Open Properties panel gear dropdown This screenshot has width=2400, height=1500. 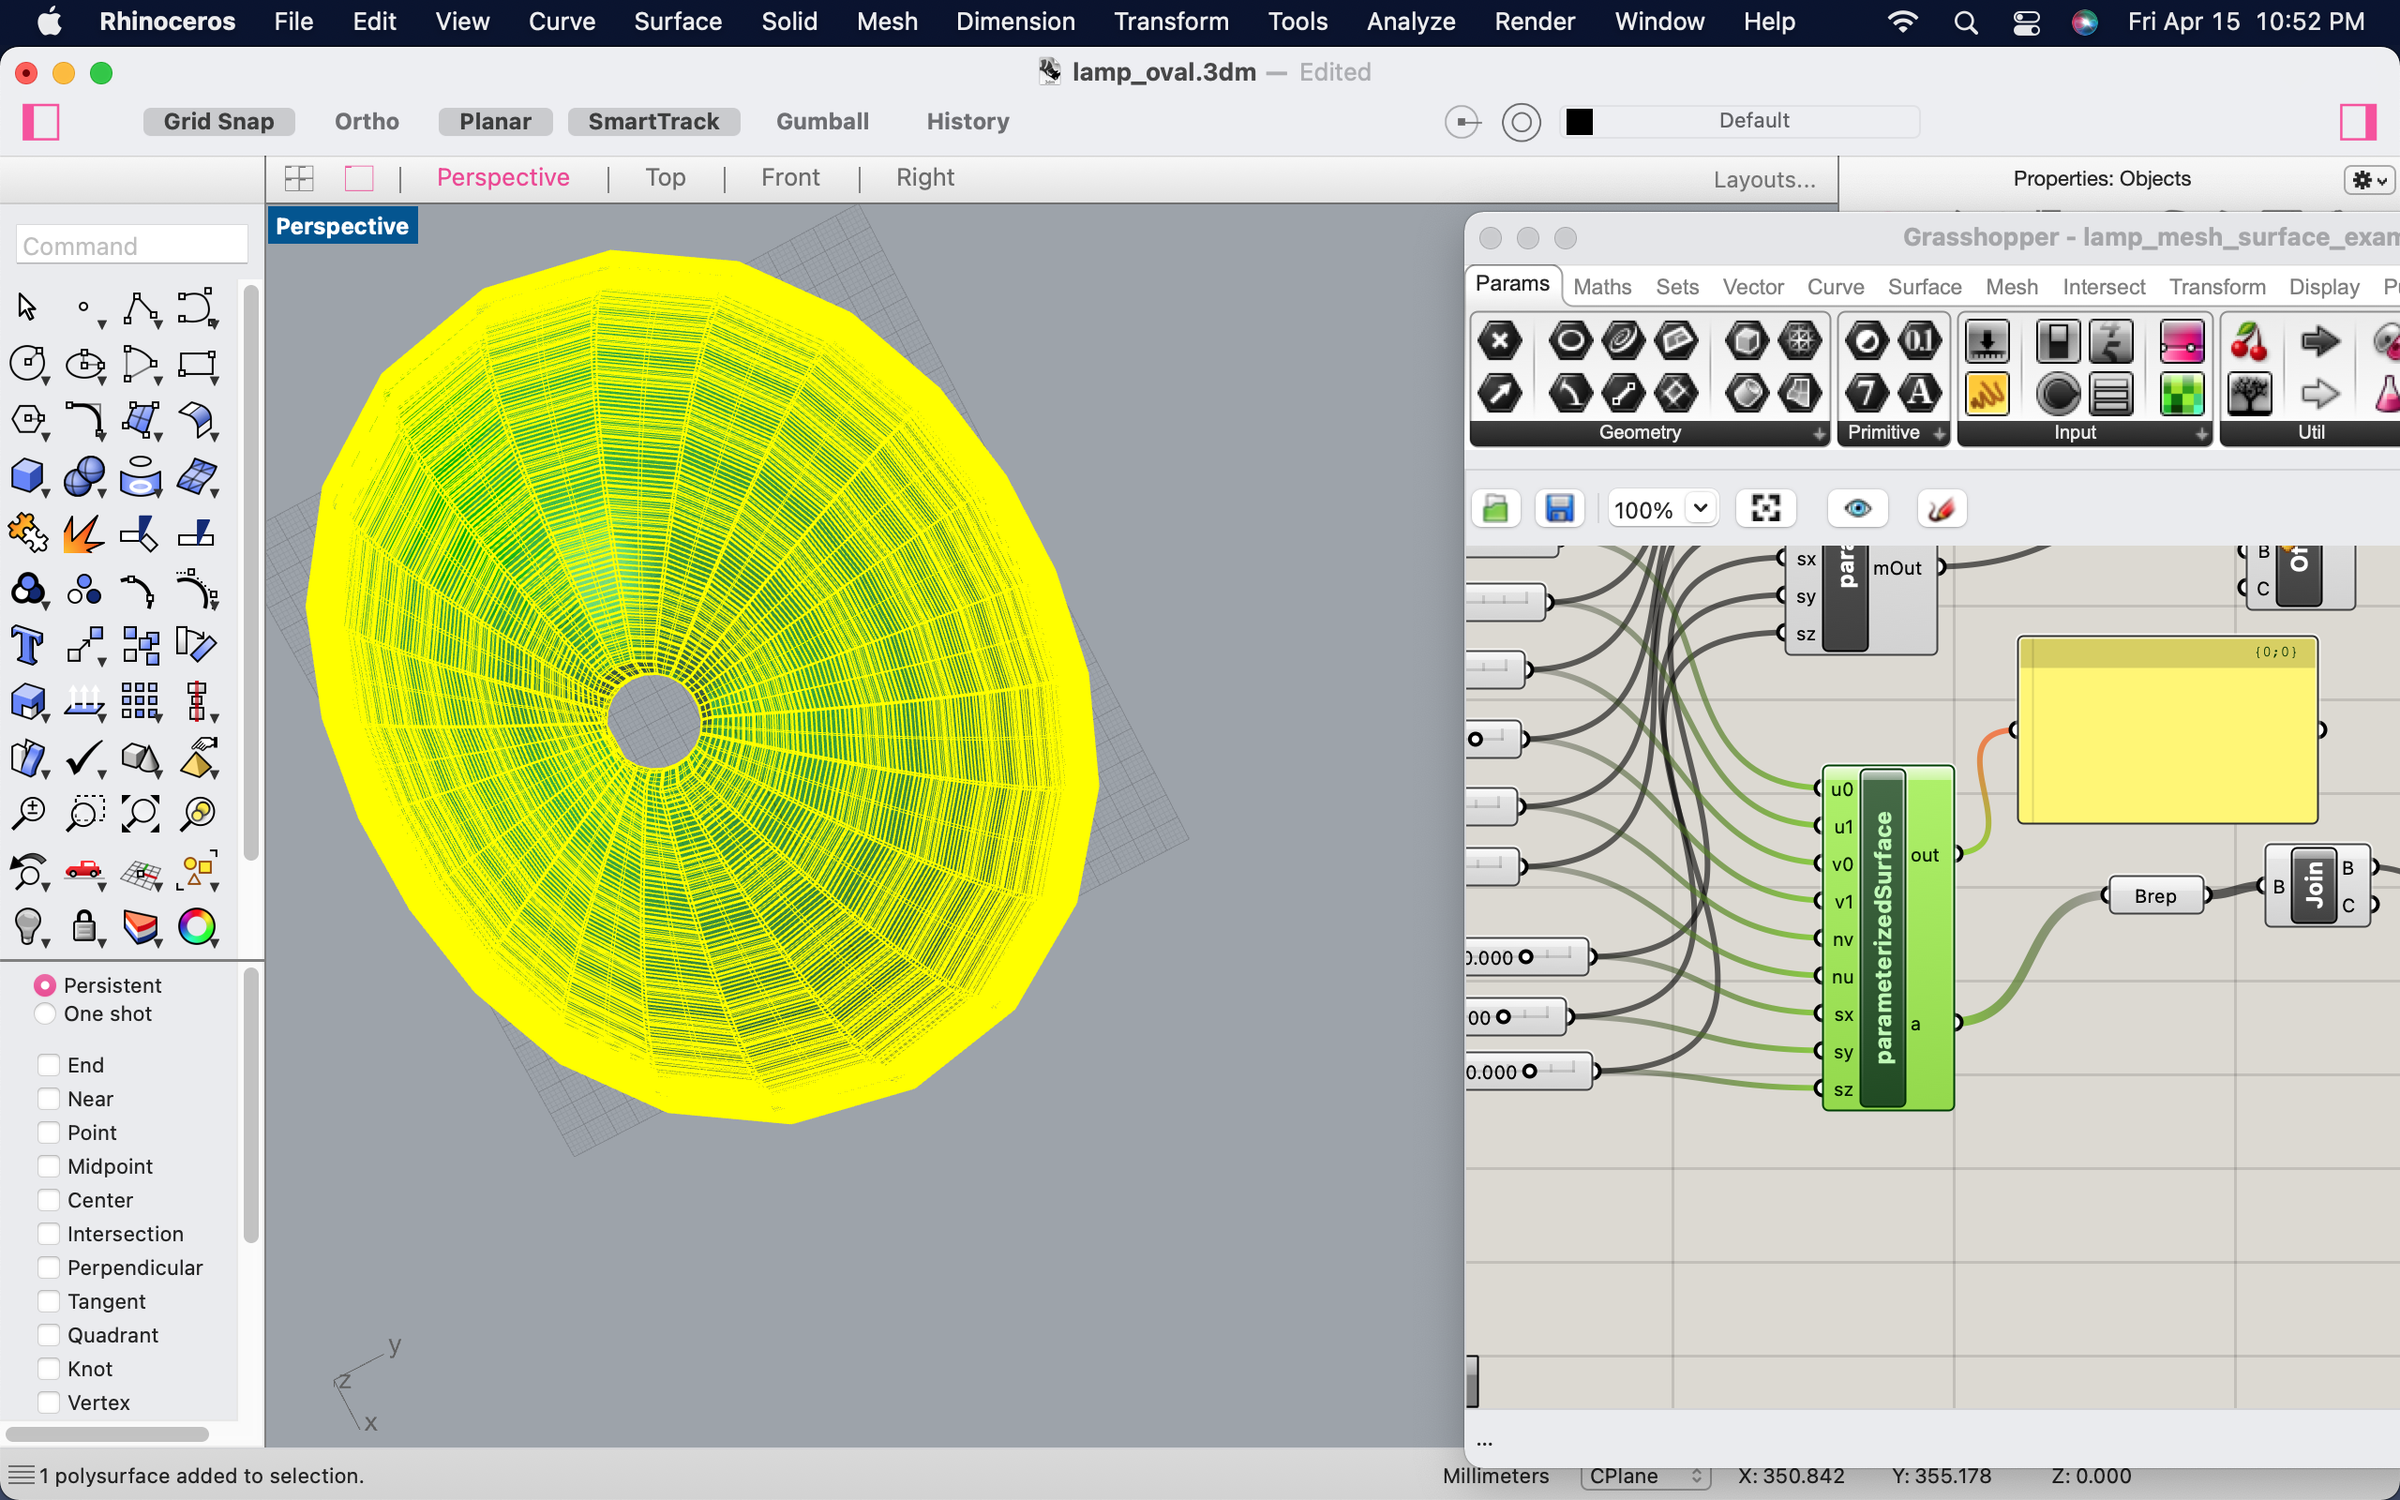(x=2369, y=180)
